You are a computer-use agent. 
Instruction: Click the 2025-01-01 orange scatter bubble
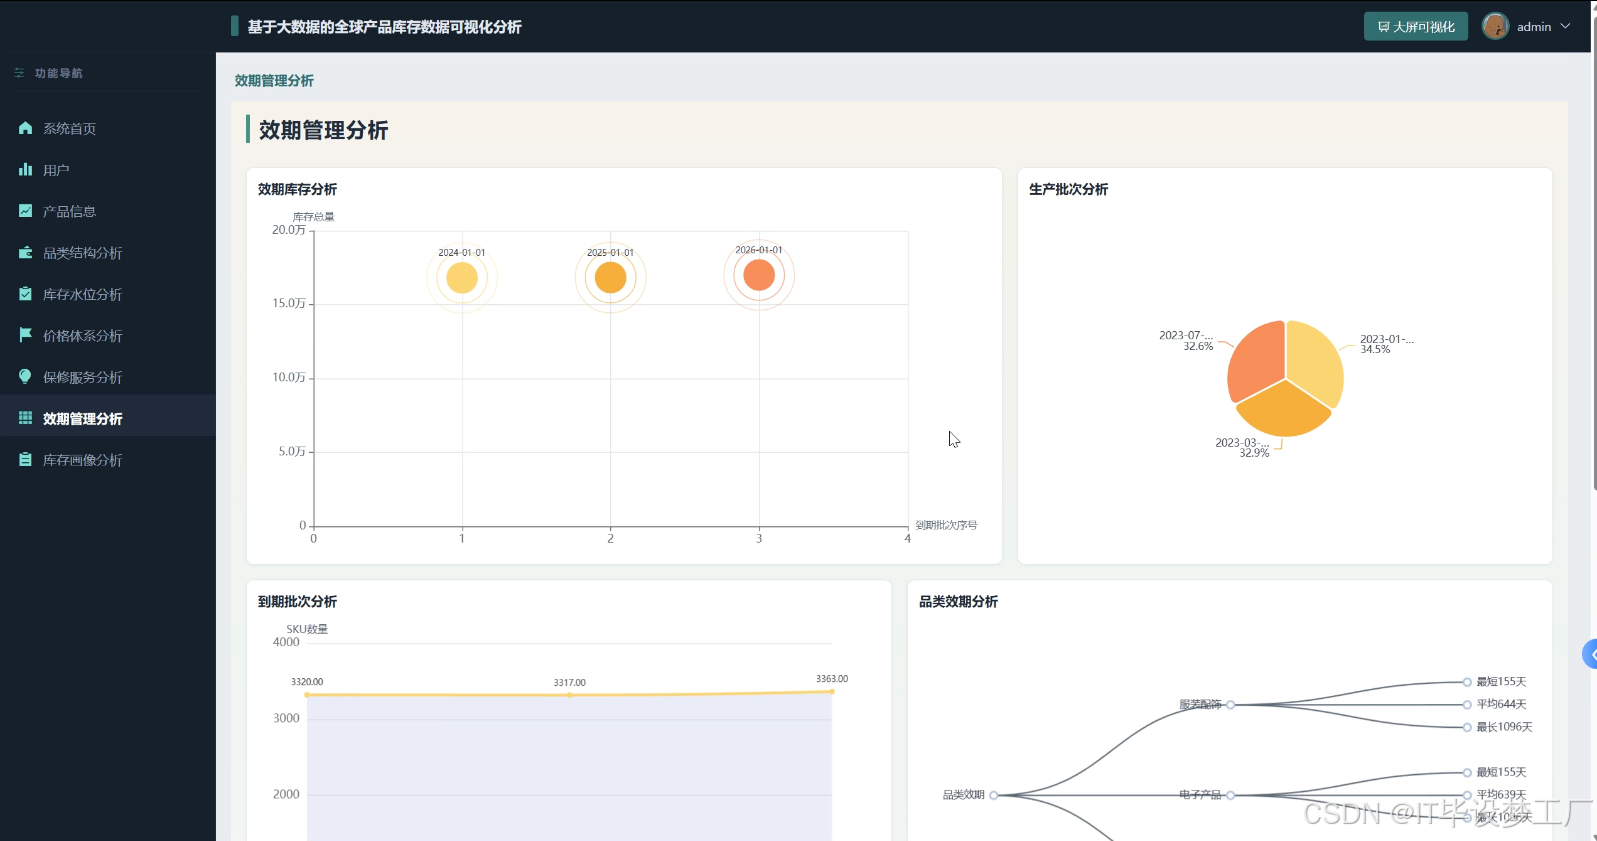click(610, 277)
